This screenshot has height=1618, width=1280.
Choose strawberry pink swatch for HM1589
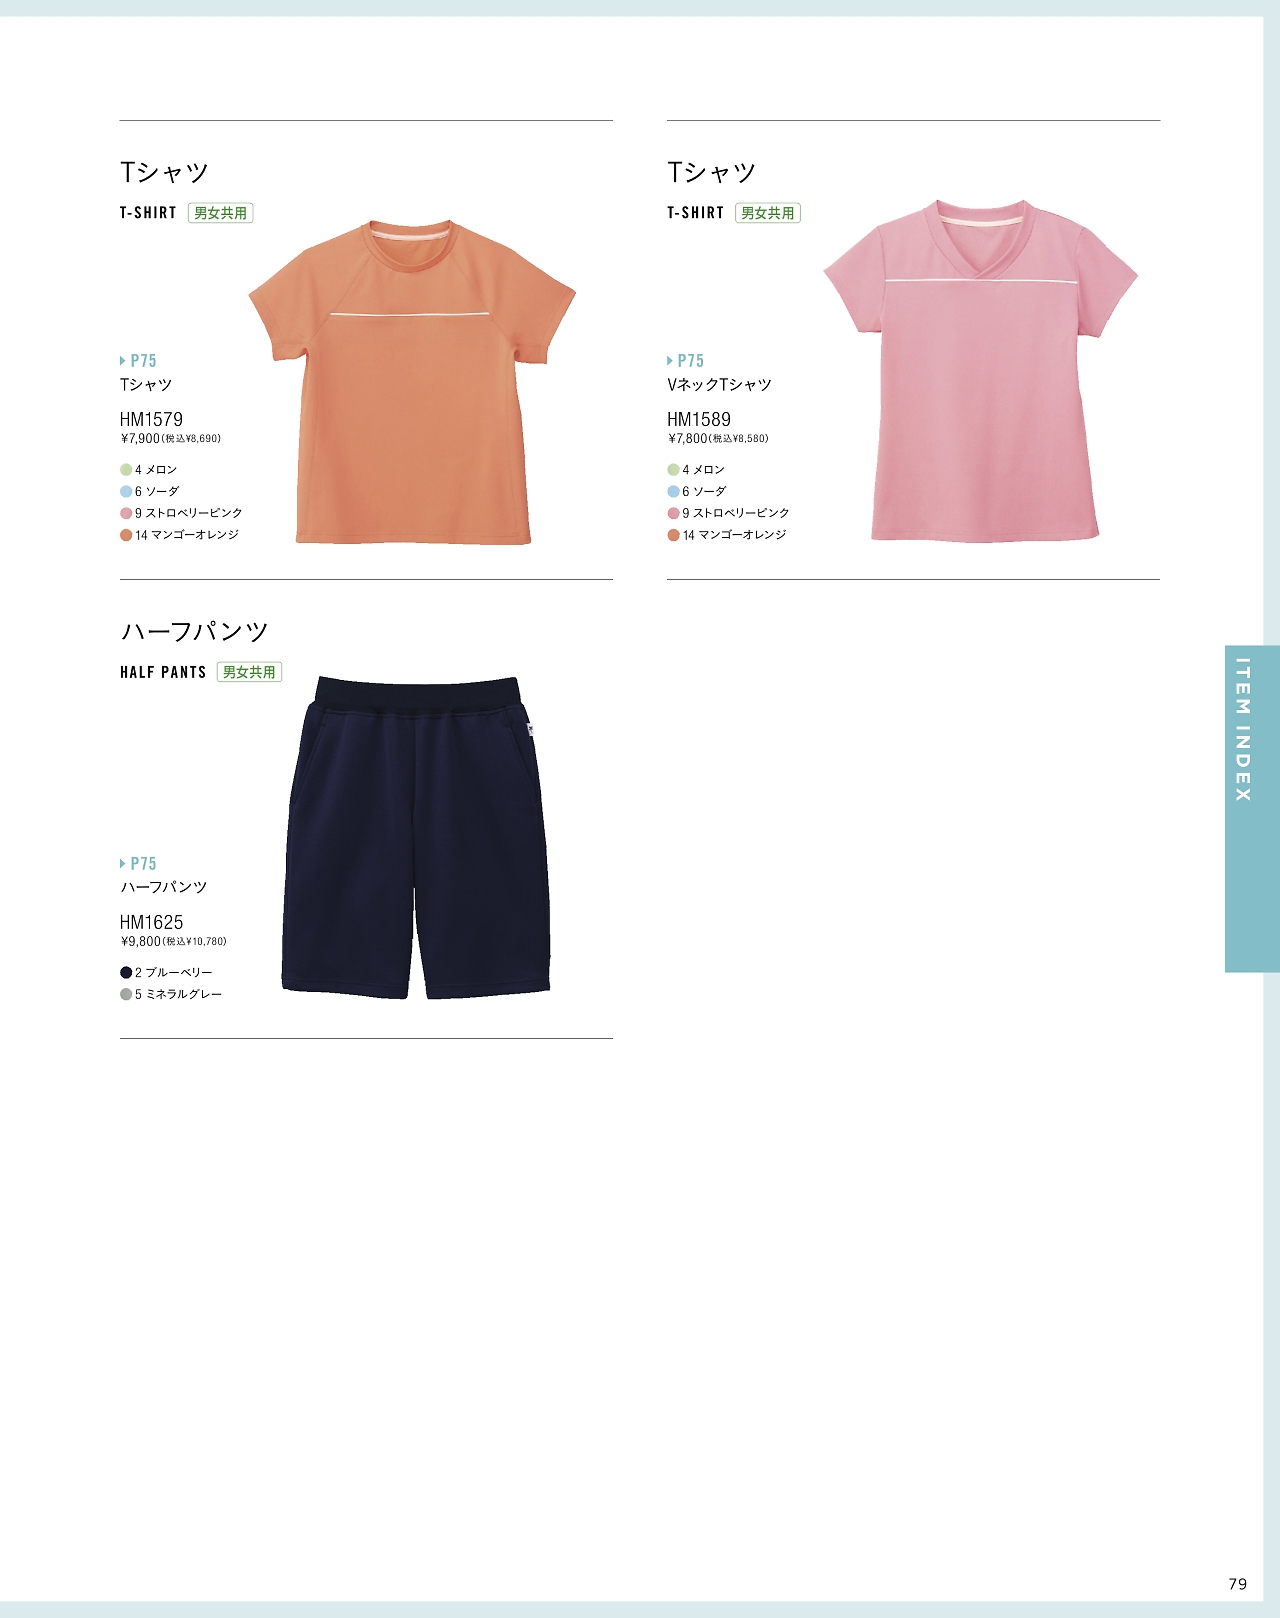pyautogui.click(x=673, y=513)
